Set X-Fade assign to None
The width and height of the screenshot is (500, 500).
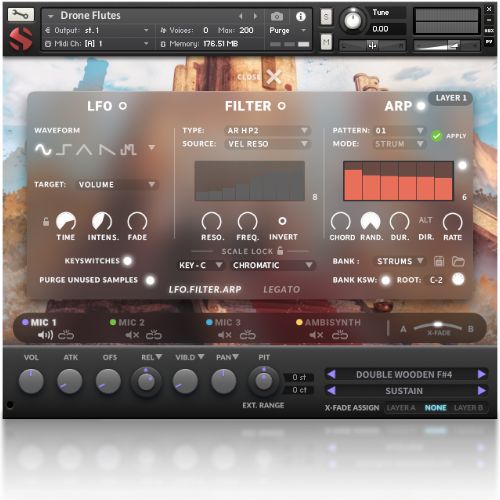point(435,408)
